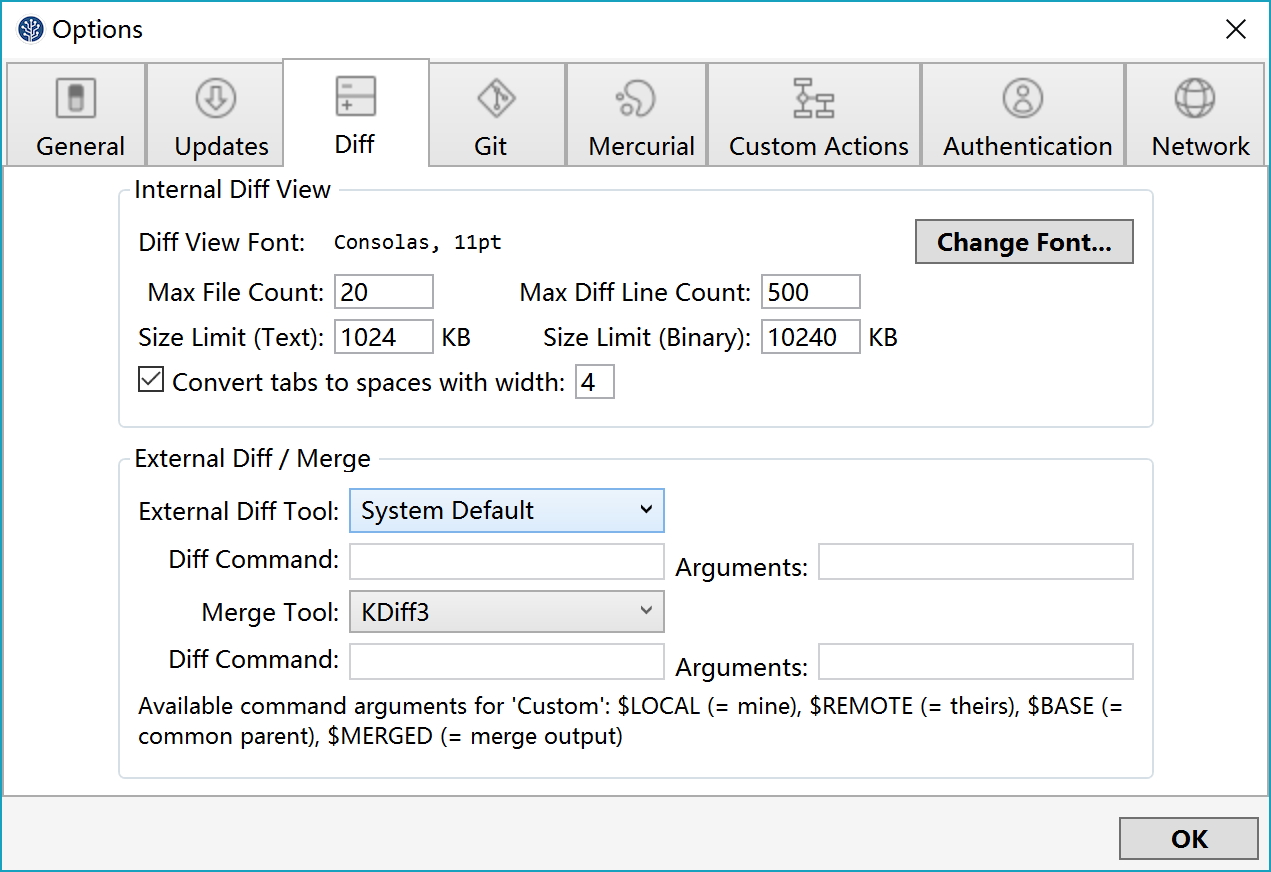
Task: Click the Max Diff Line Count field
Action: (x=810, y=292)
